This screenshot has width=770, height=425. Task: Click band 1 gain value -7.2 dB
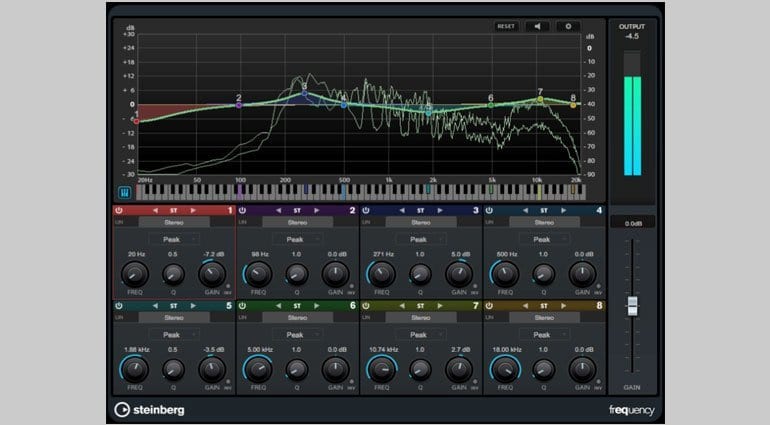point(214,255)
